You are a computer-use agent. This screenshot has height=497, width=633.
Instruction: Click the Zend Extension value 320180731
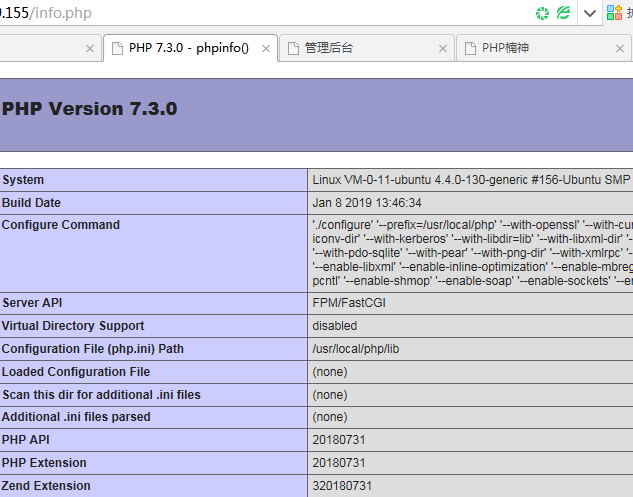pyautogui.click(x=342, y=486)
